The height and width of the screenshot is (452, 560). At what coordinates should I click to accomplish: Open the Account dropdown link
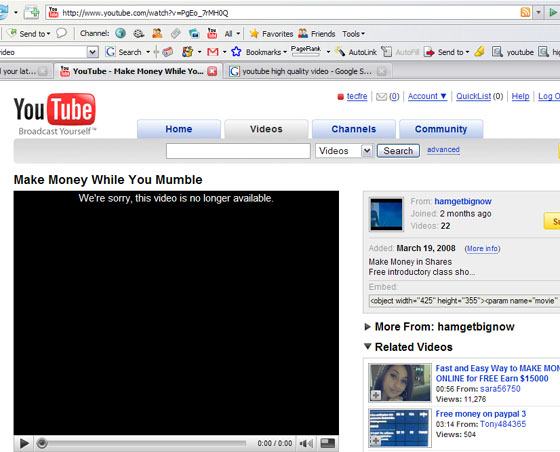pyautogui.click(x=427, y=96)
